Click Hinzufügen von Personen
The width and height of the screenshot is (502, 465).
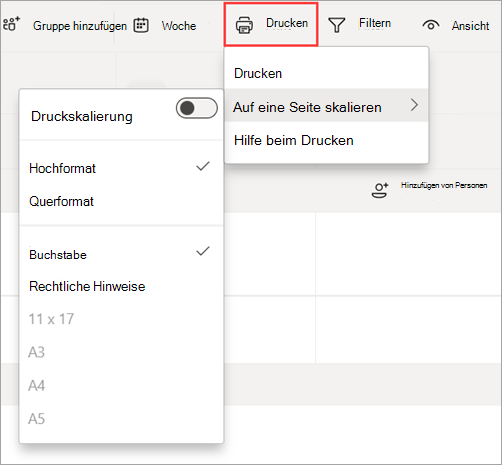444,185
